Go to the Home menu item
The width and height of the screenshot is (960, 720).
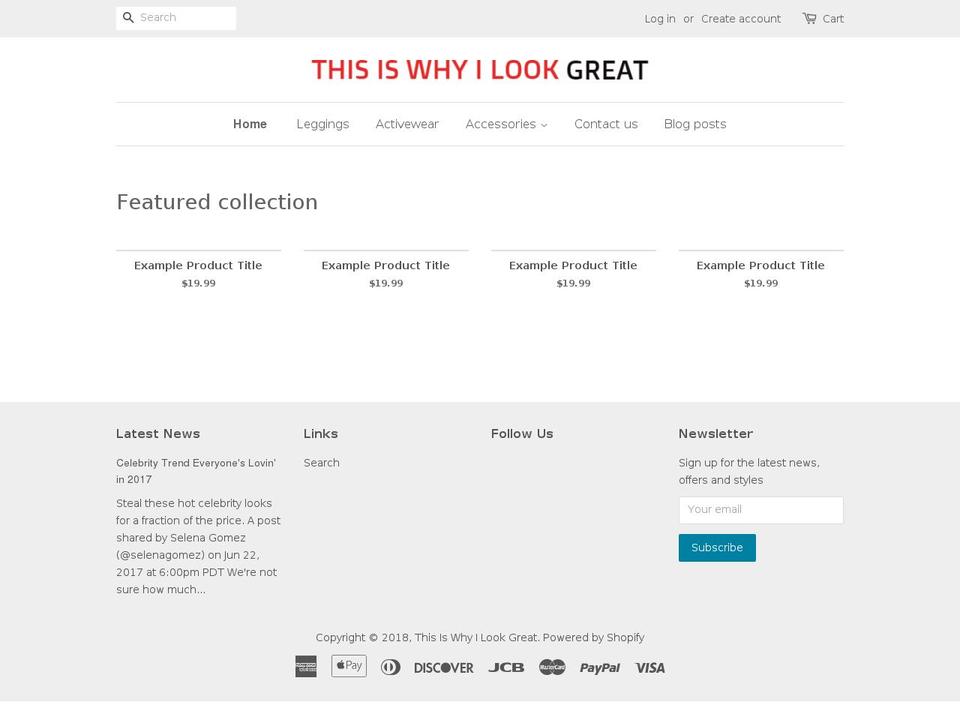click(250, 124)
